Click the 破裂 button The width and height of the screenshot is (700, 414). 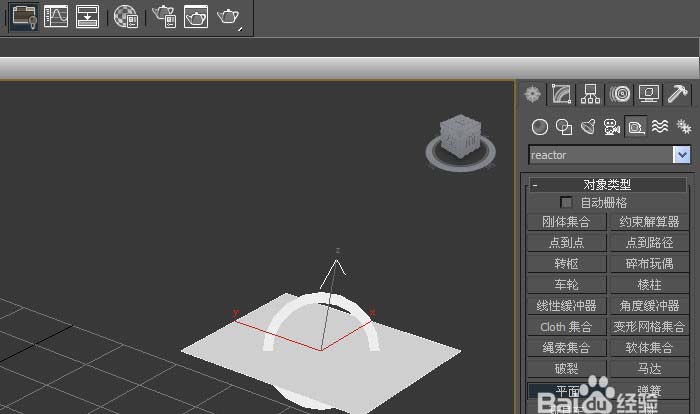pyautogui.click(x=567, y=369)
